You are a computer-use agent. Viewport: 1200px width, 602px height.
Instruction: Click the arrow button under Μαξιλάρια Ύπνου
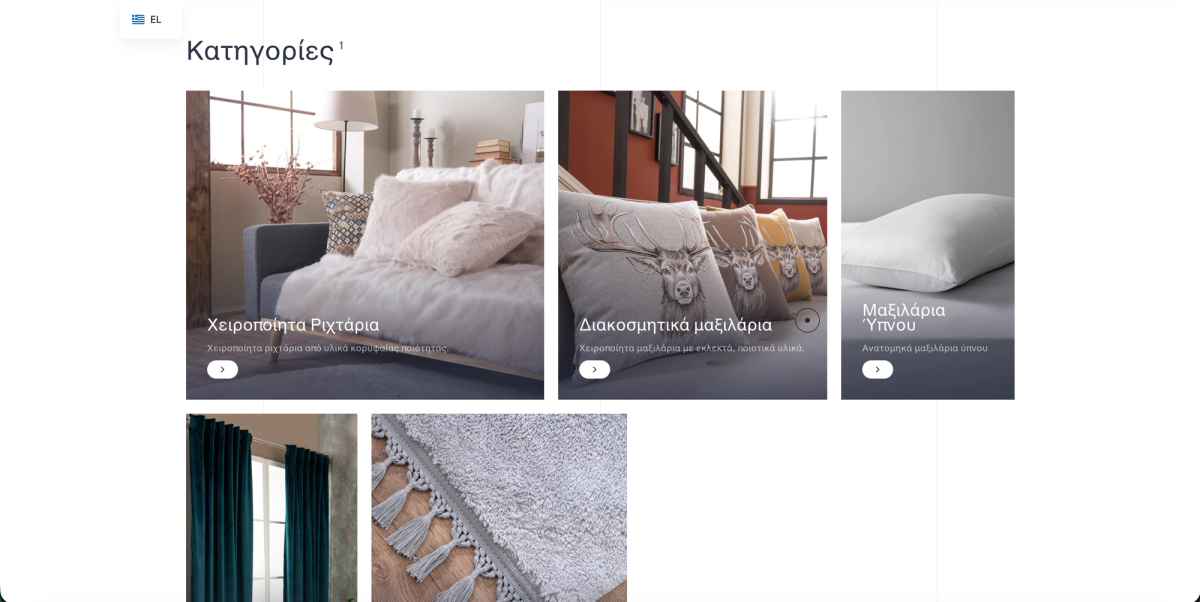(x=877, y=369)
